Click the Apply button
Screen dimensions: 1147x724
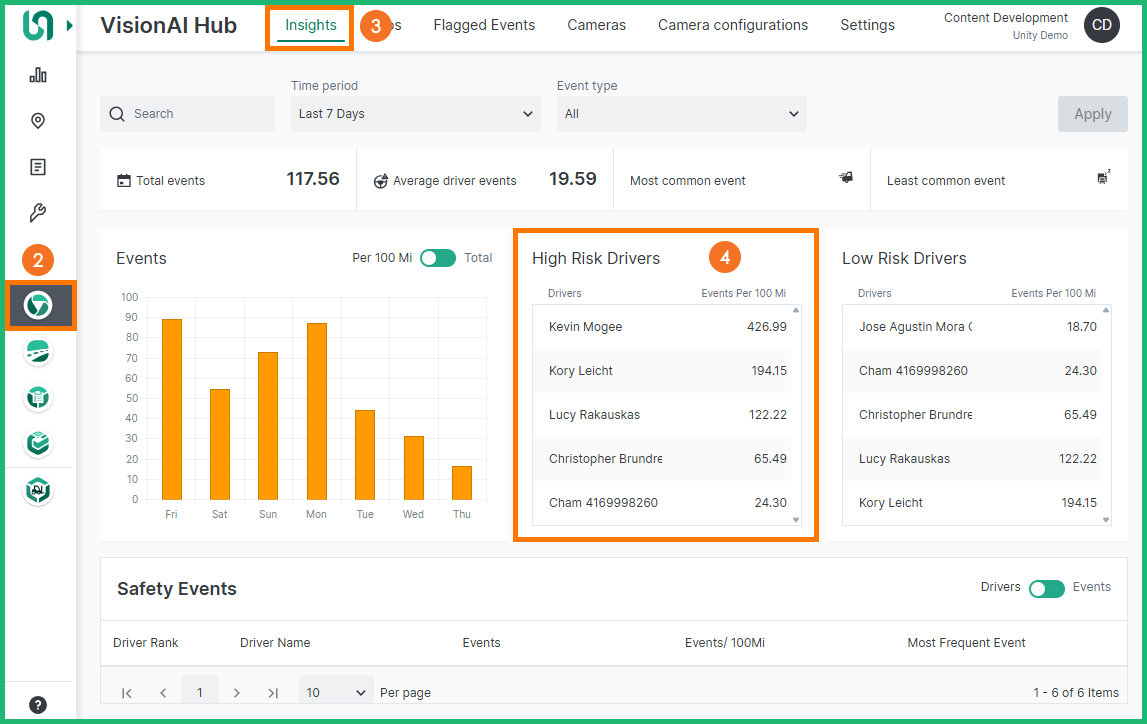(x=1092, y=114)
